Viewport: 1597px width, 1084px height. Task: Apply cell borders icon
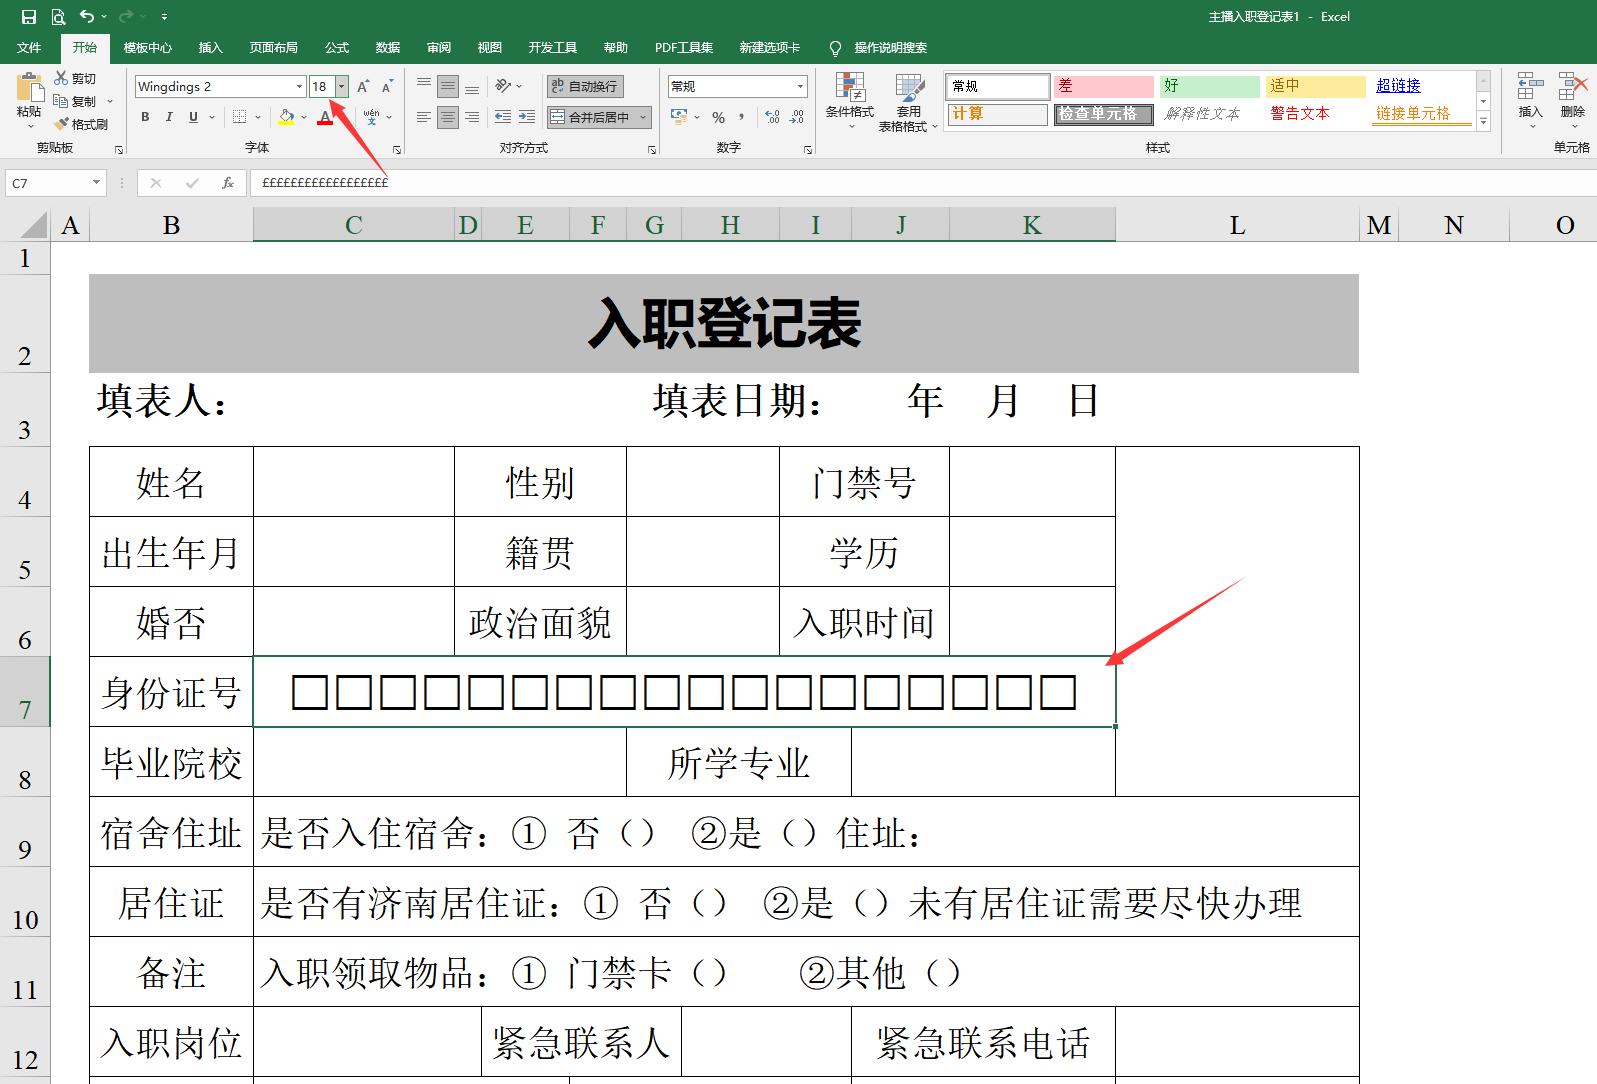239,117
